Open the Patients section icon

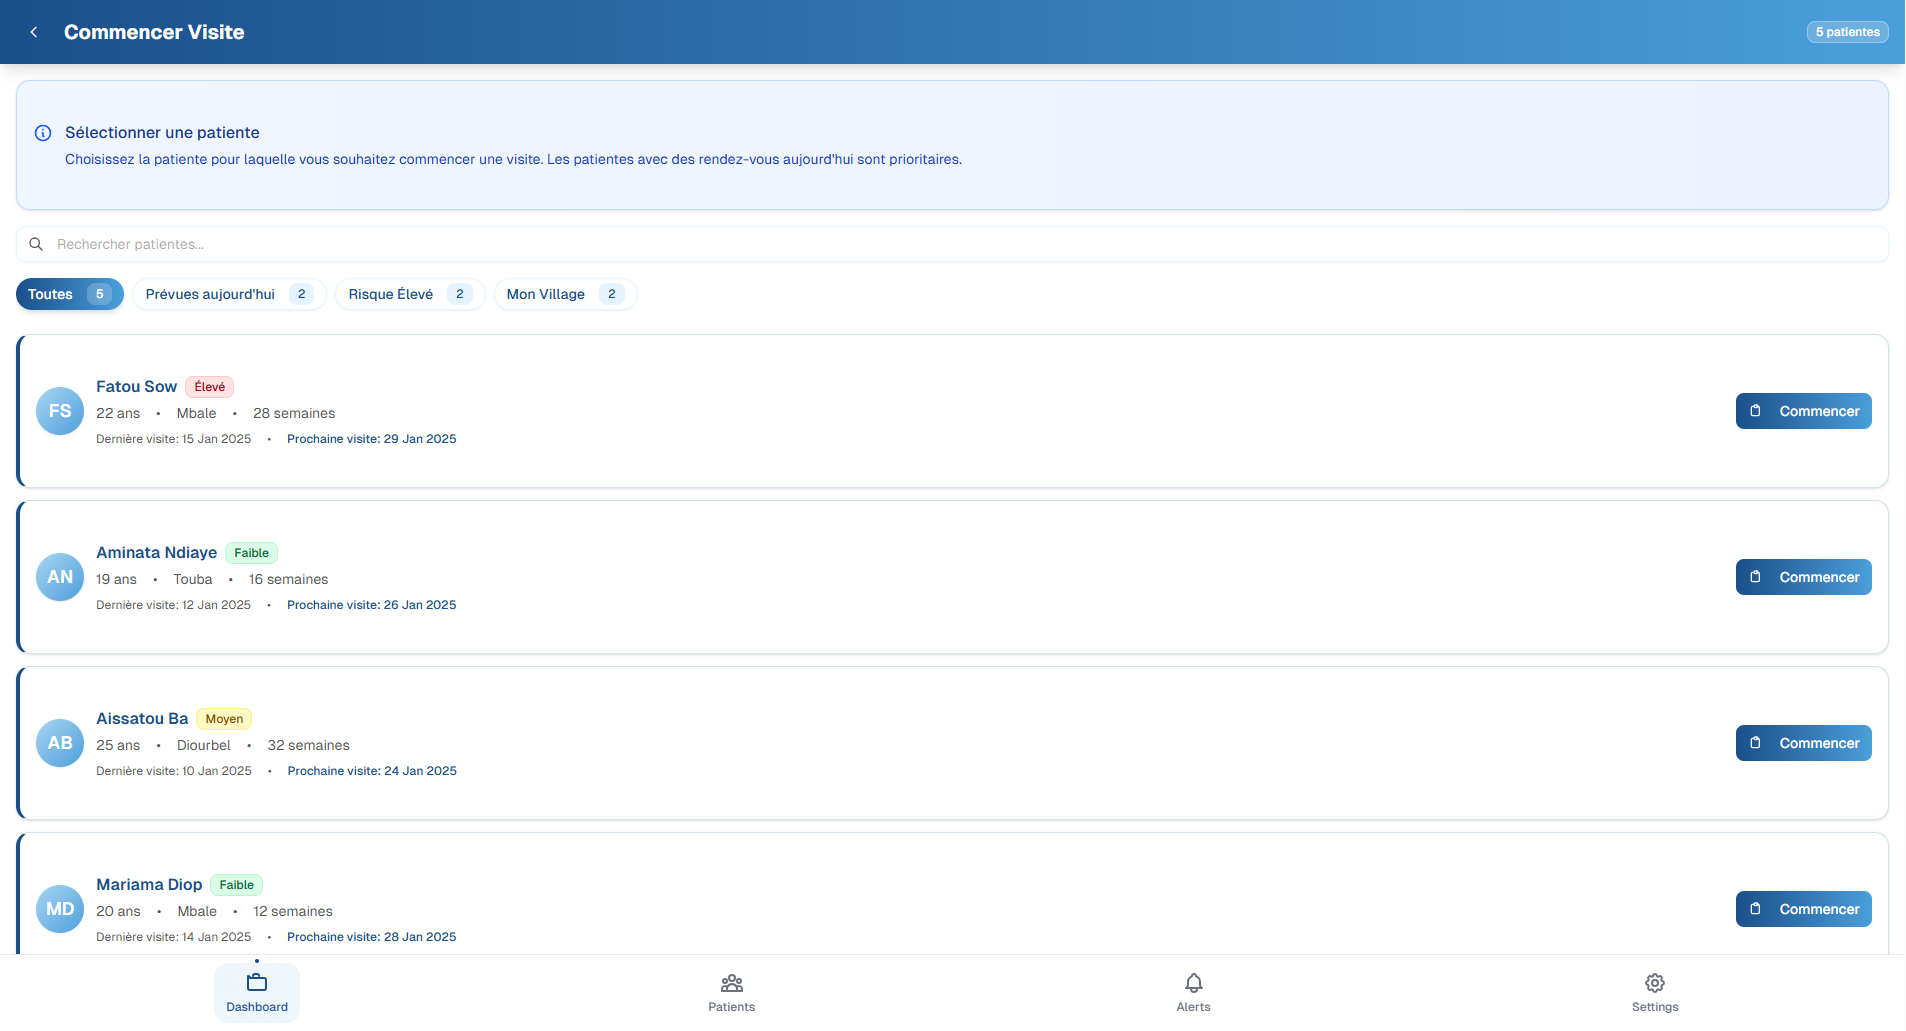(731, 984)
